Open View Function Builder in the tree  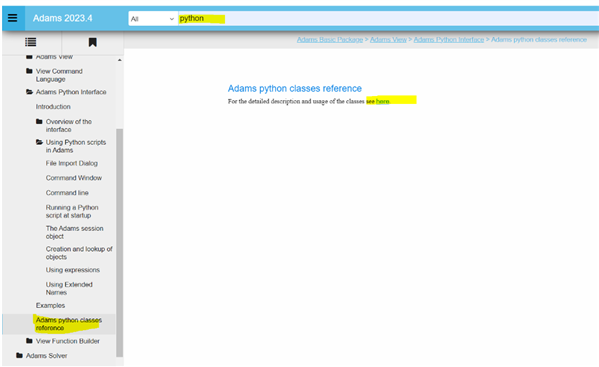(x=68, y=341)
